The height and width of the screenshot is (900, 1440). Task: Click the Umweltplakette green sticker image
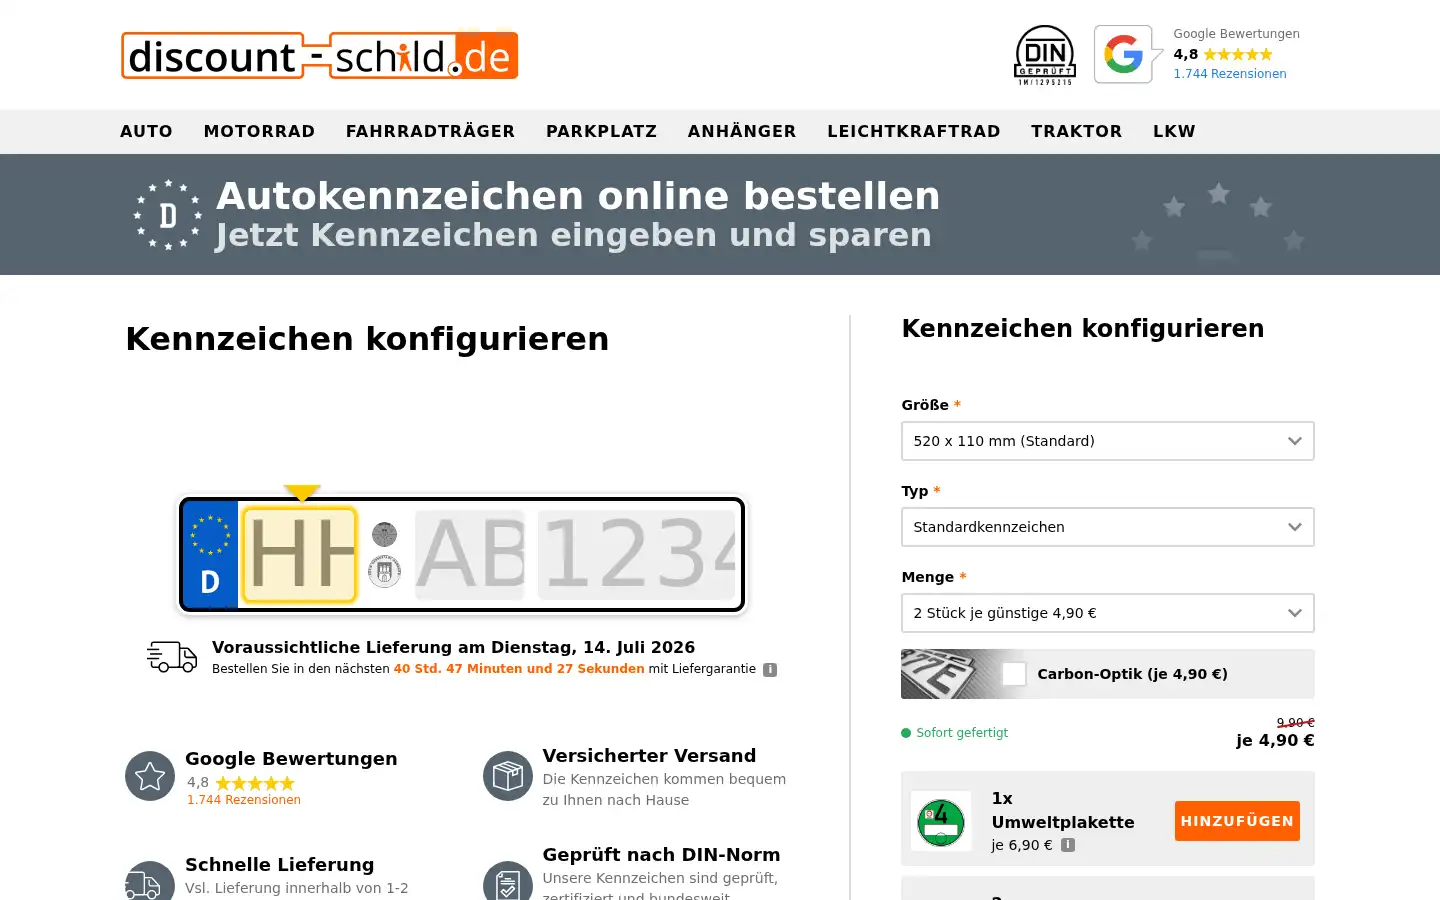click(x=941, y=821)
